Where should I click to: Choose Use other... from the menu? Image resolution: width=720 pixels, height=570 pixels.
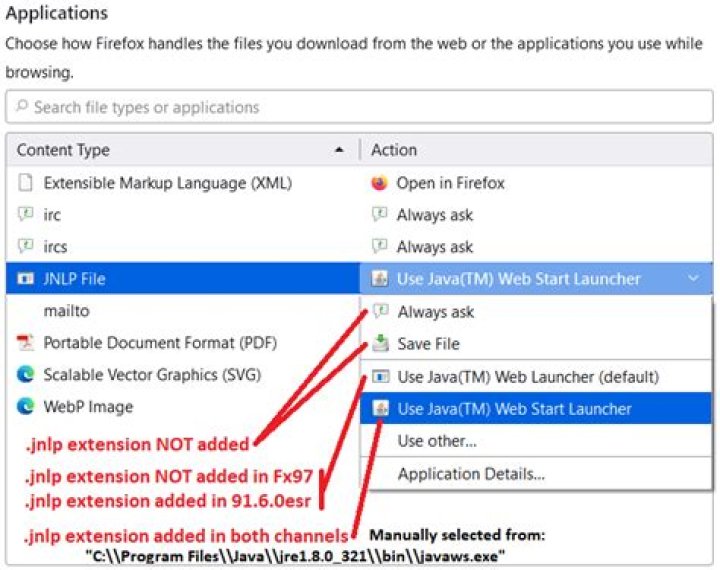437,440
